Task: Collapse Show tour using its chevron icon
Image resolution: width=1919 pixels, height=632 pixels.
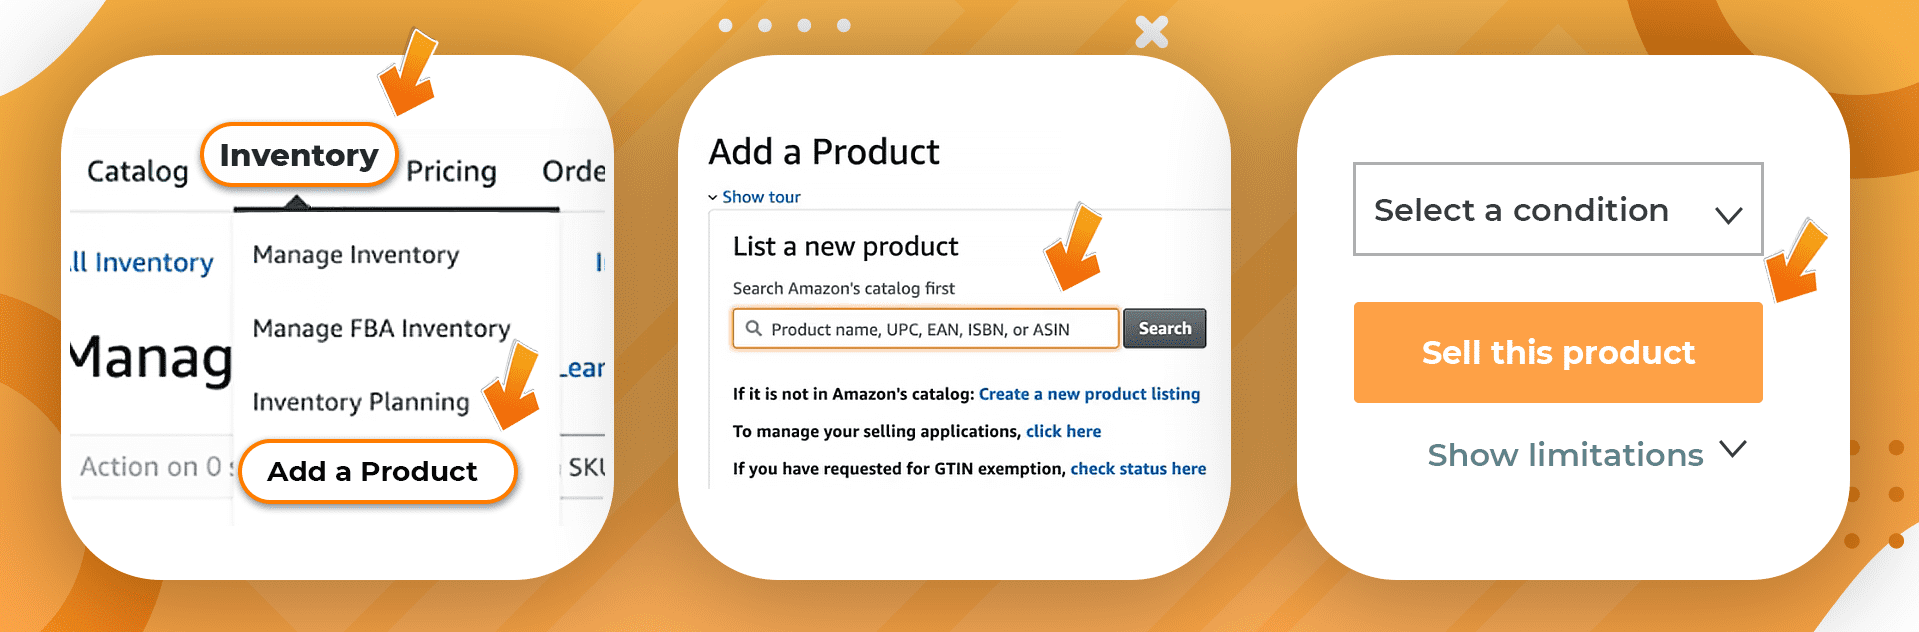Action: pos(712,196)
